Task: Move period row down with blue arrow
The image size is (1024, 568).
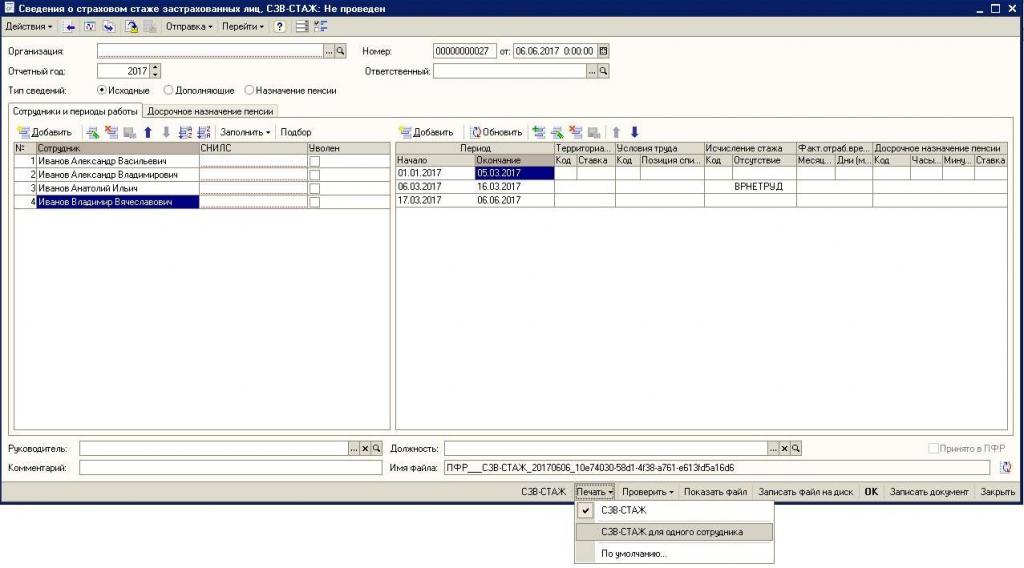Action: [x=634, y=132]
